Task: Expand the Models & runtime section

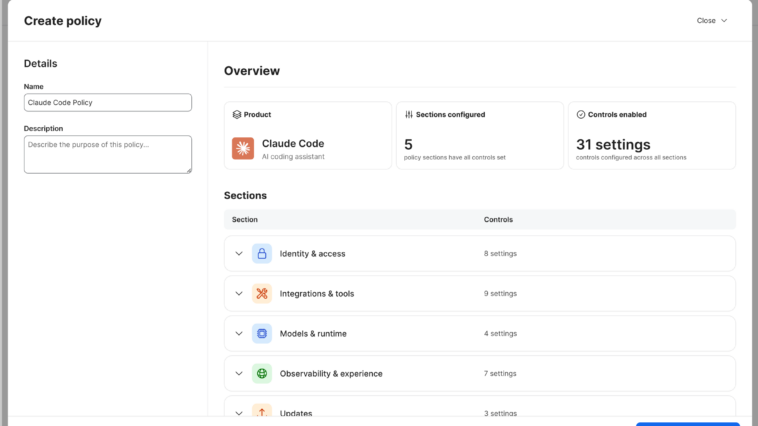Action: 239,334
